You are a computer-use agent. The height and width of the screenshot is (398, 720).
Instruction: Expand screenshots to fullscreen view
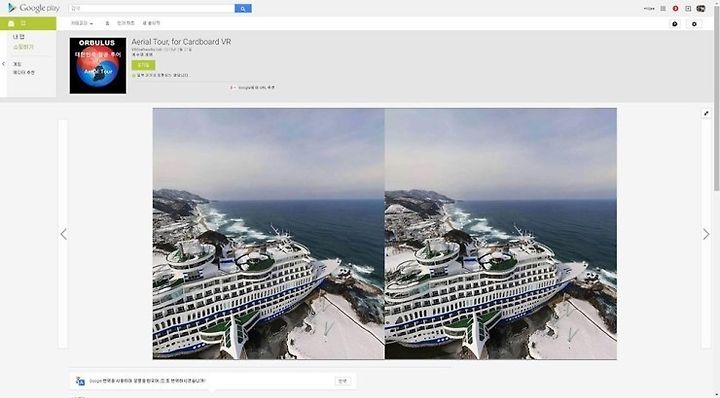coord(706,113)
